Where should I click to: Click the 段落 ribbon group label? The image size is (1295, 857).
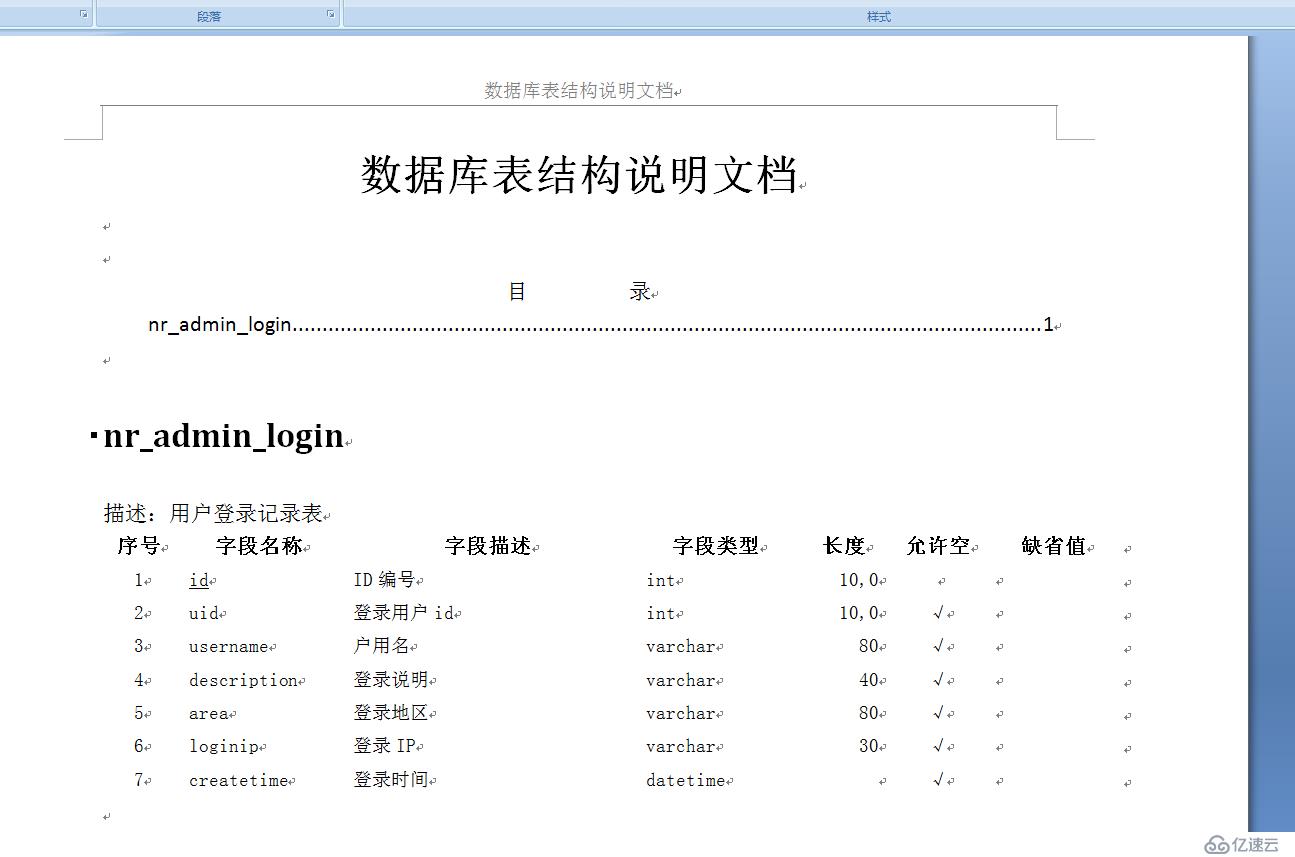[x=209, y=16]
